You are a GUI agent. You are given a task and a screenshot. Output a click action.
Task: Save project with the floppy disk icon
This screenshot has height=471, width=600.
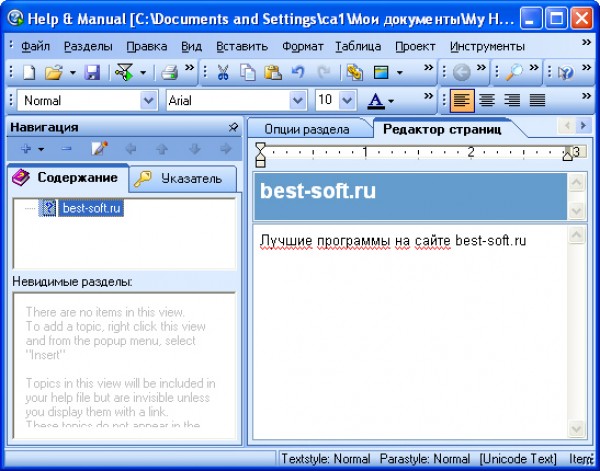(x=92, y=72)
